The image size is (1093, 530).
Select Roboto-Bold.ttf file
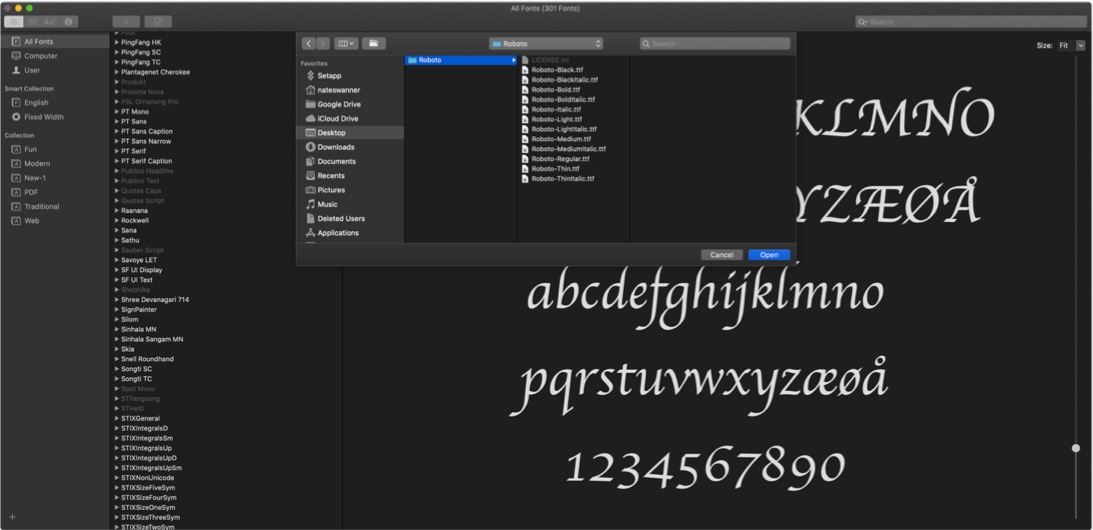pos(556,89)
